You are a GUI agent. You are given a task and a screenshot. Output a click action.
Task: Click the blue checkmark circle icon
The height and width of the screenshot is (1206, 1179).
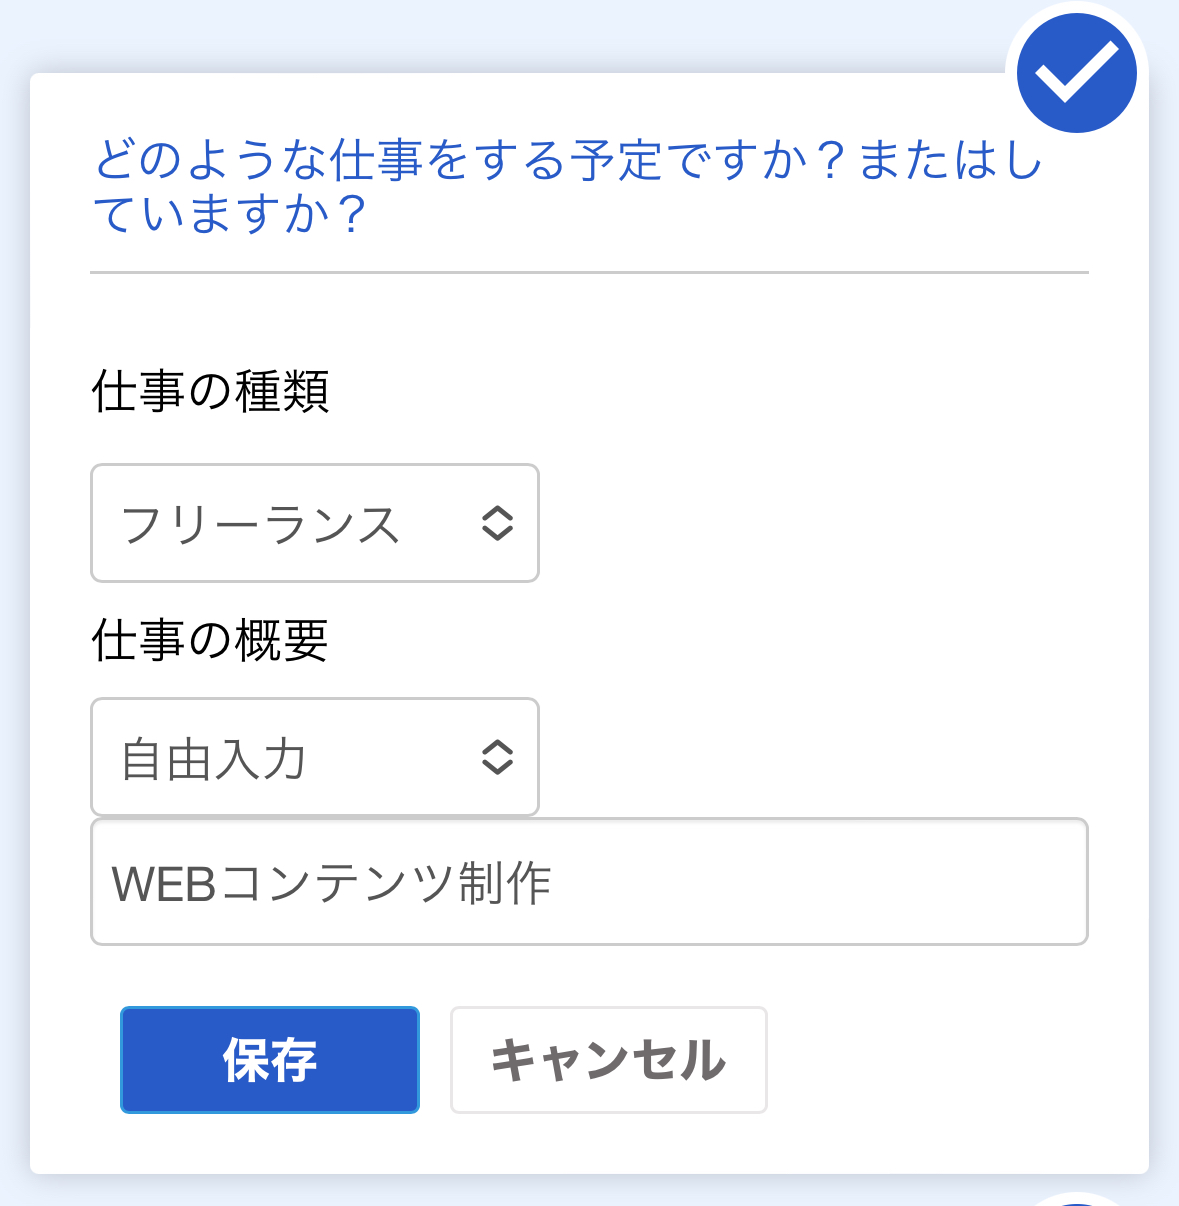tap(1076, 72)
